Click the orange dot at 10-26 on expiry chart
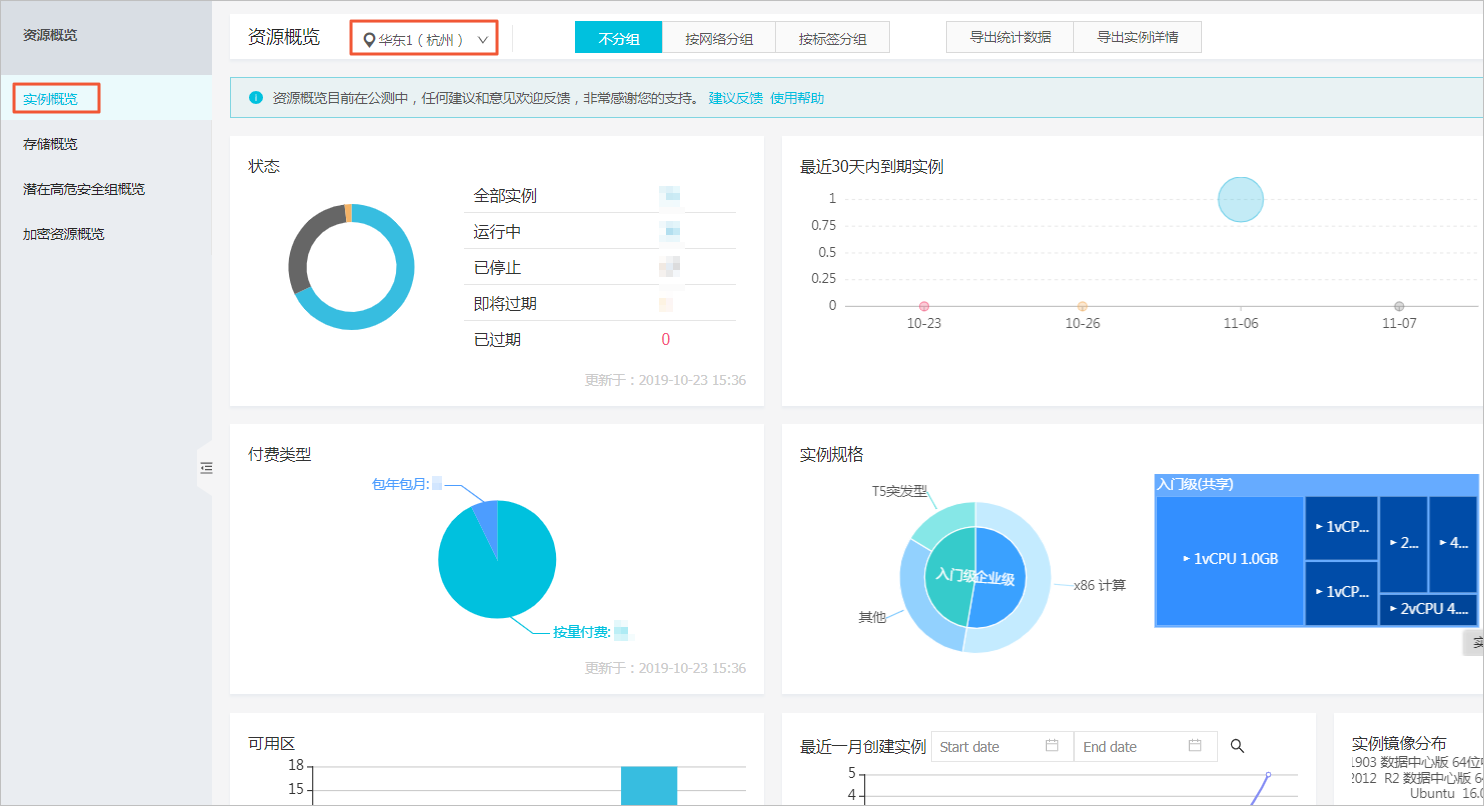Viewport: 1484px width, 806px height. (x=1082, y=306)
